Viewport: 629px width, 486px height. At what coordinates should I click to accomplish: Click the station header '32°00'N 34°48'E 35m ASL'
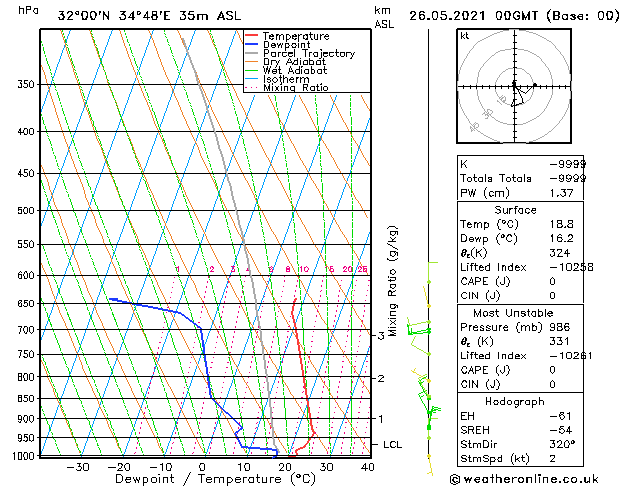pos(149,16)
